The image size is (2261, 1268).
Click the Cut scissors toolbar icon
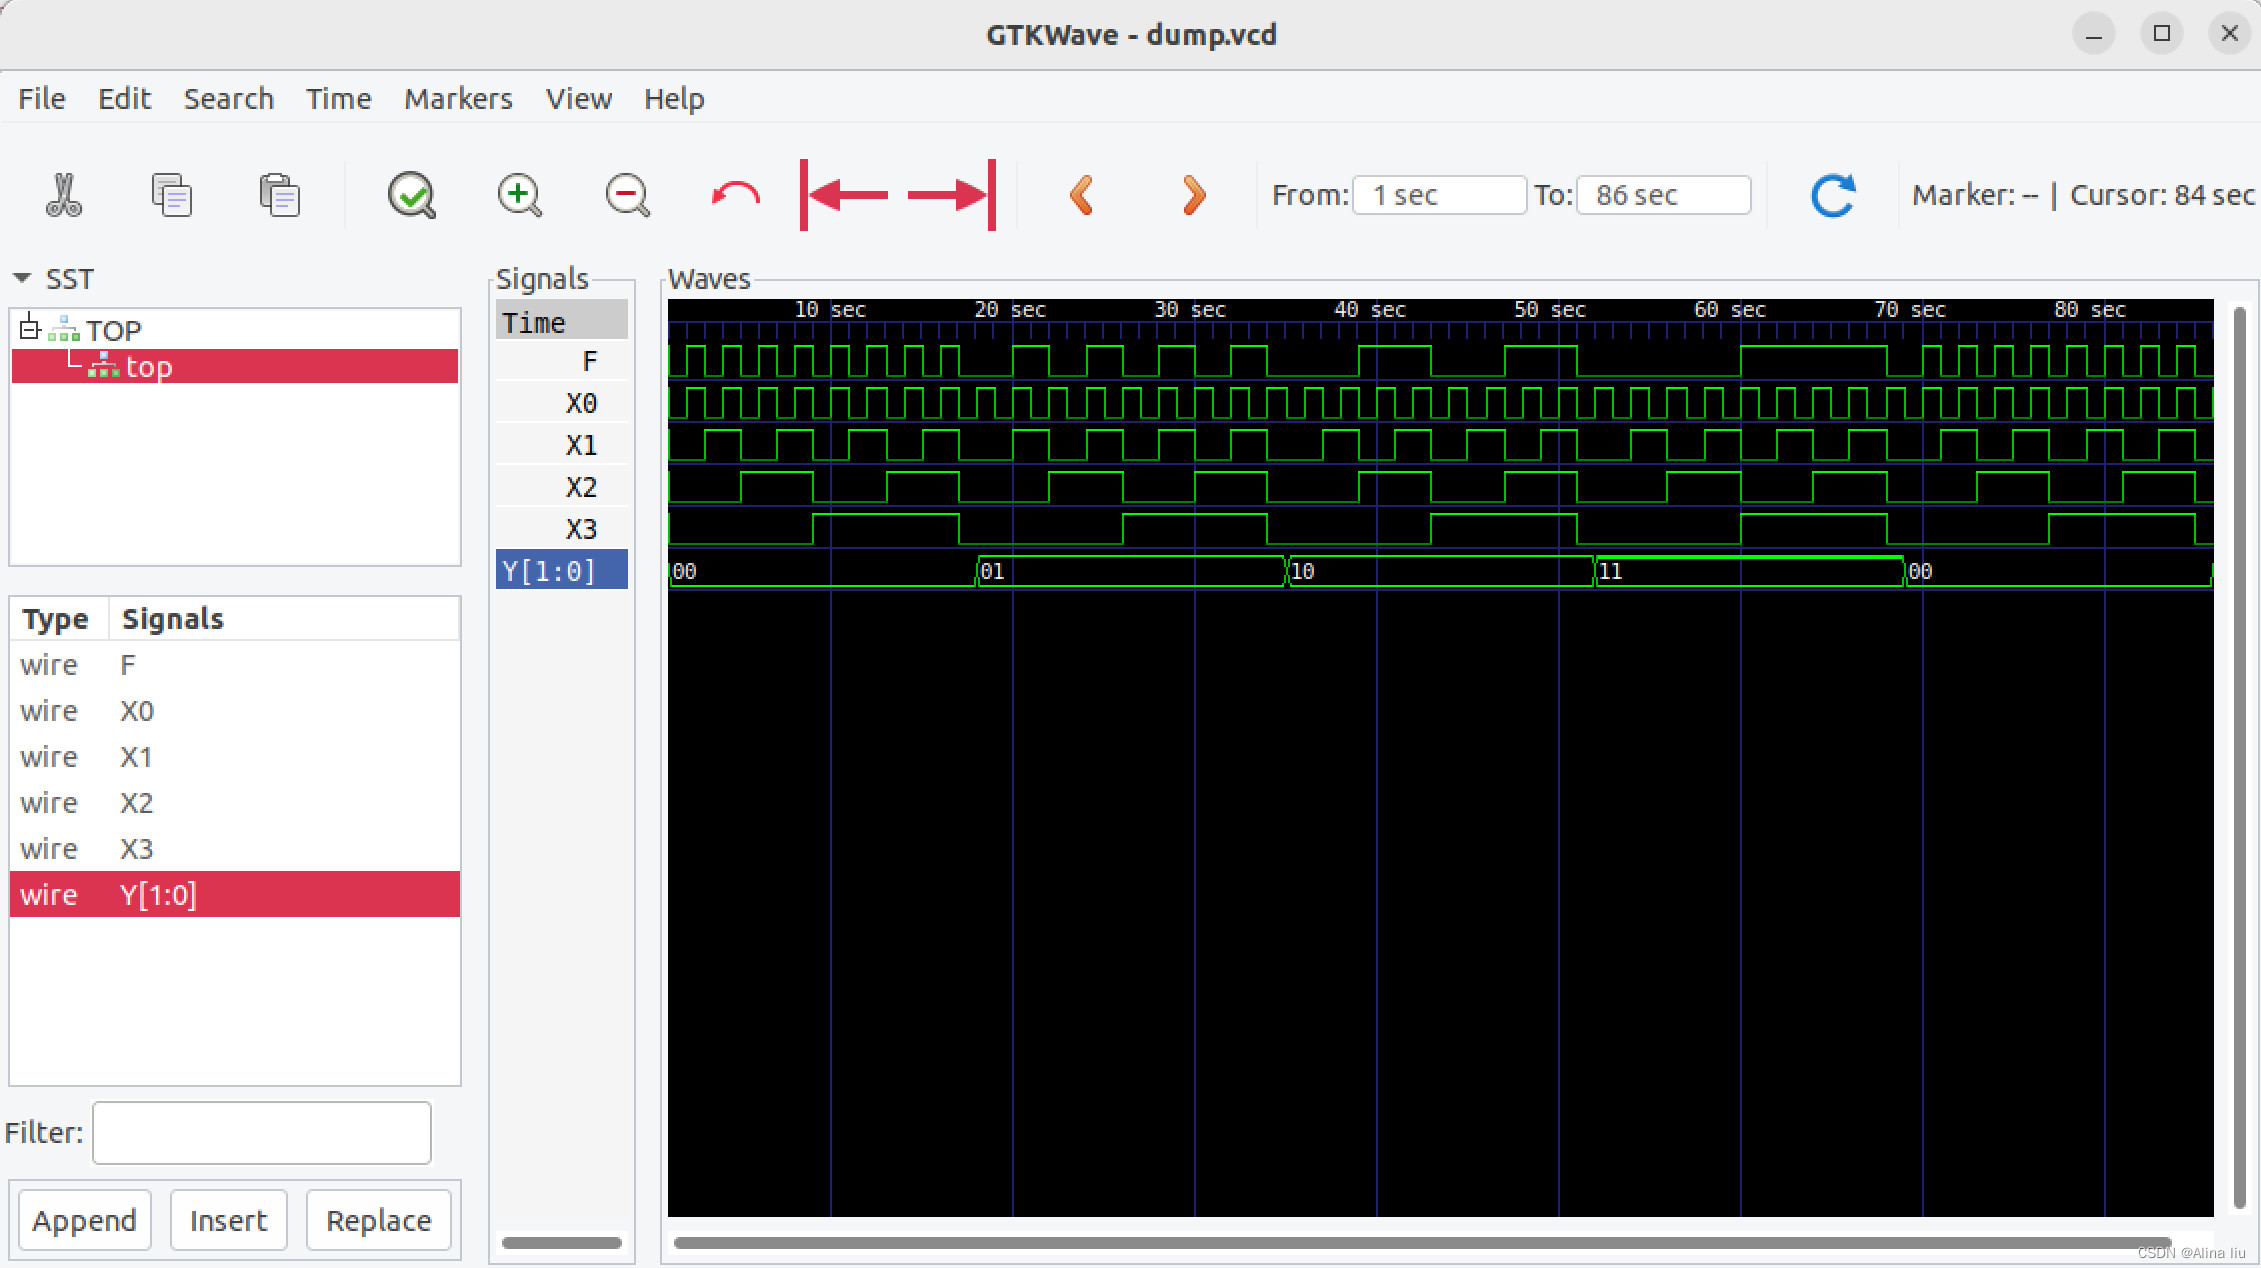click(x=64, y=195)
